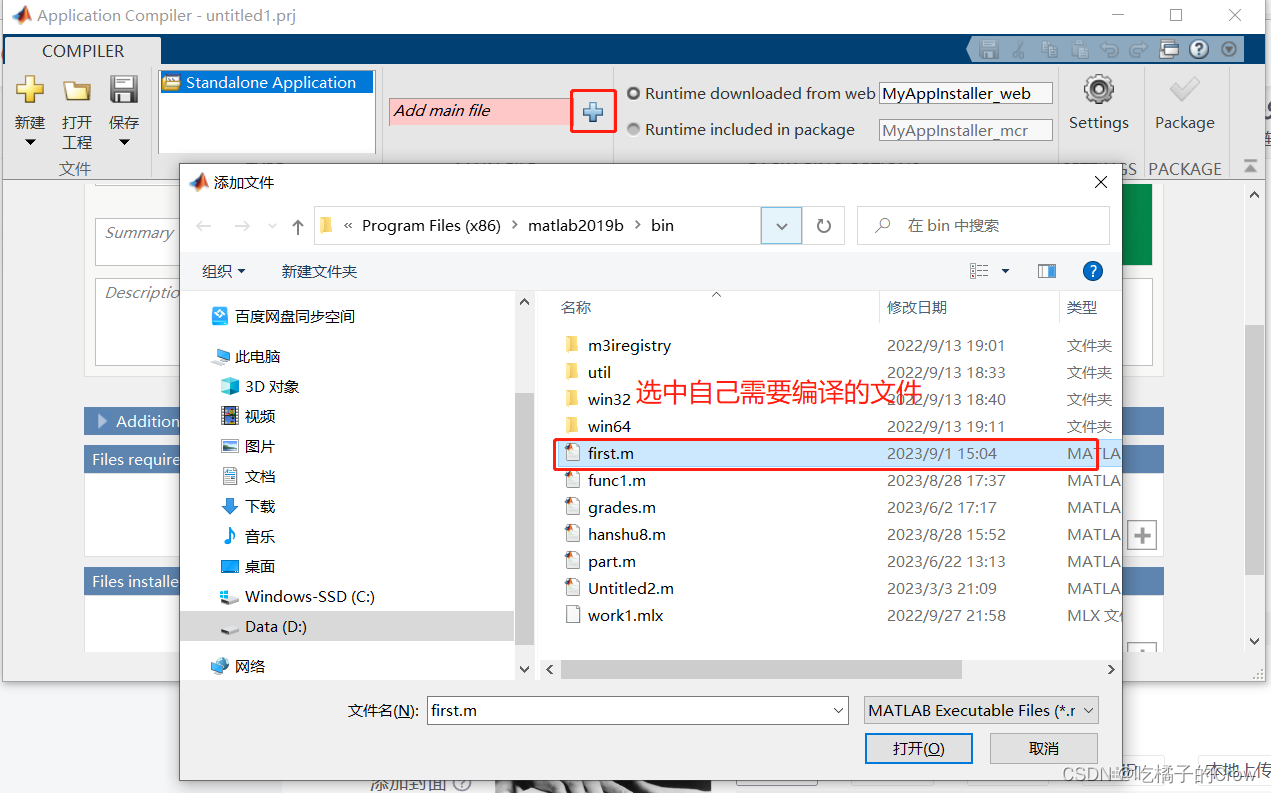Click the cut scissors icon in quick access bar

click(1019, 49)
